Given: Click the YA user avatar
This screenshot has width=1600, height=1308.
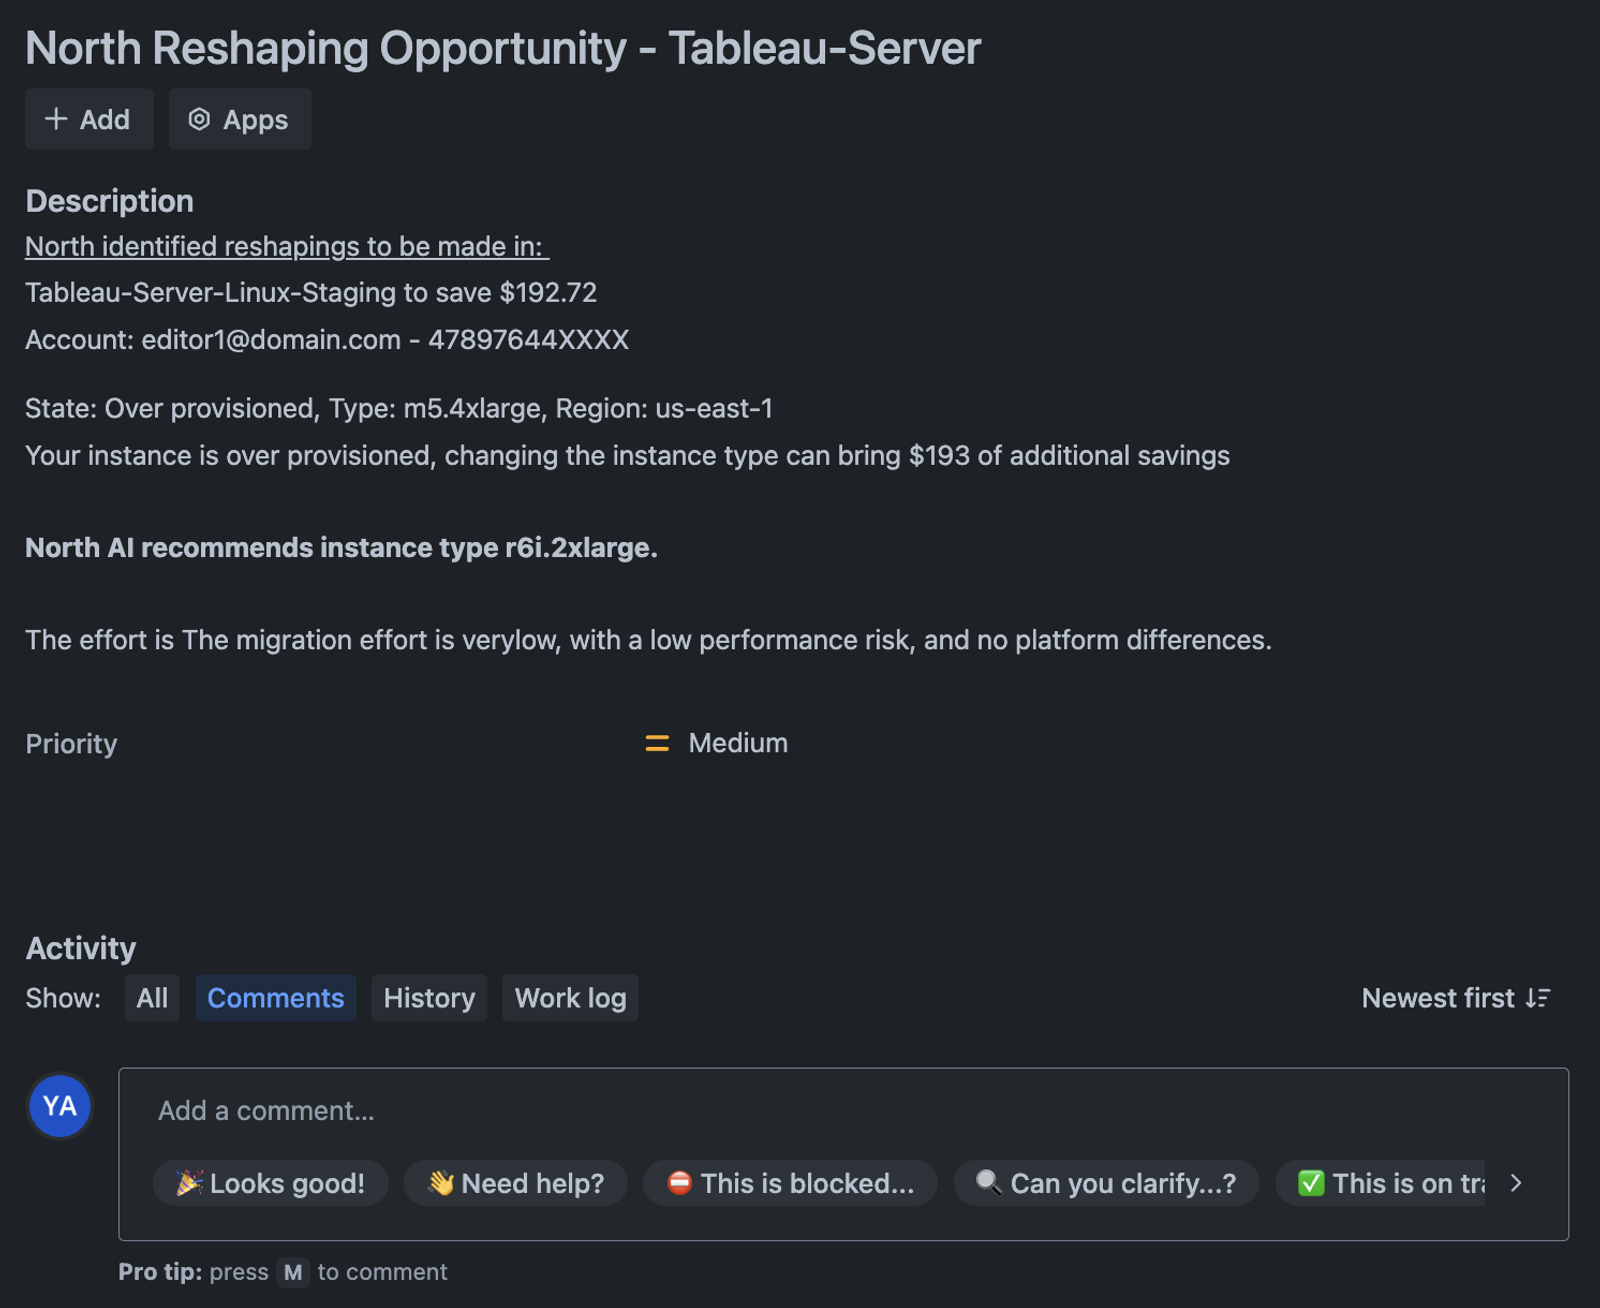Looking at the screenshot, I should (x=60, y=1106).
